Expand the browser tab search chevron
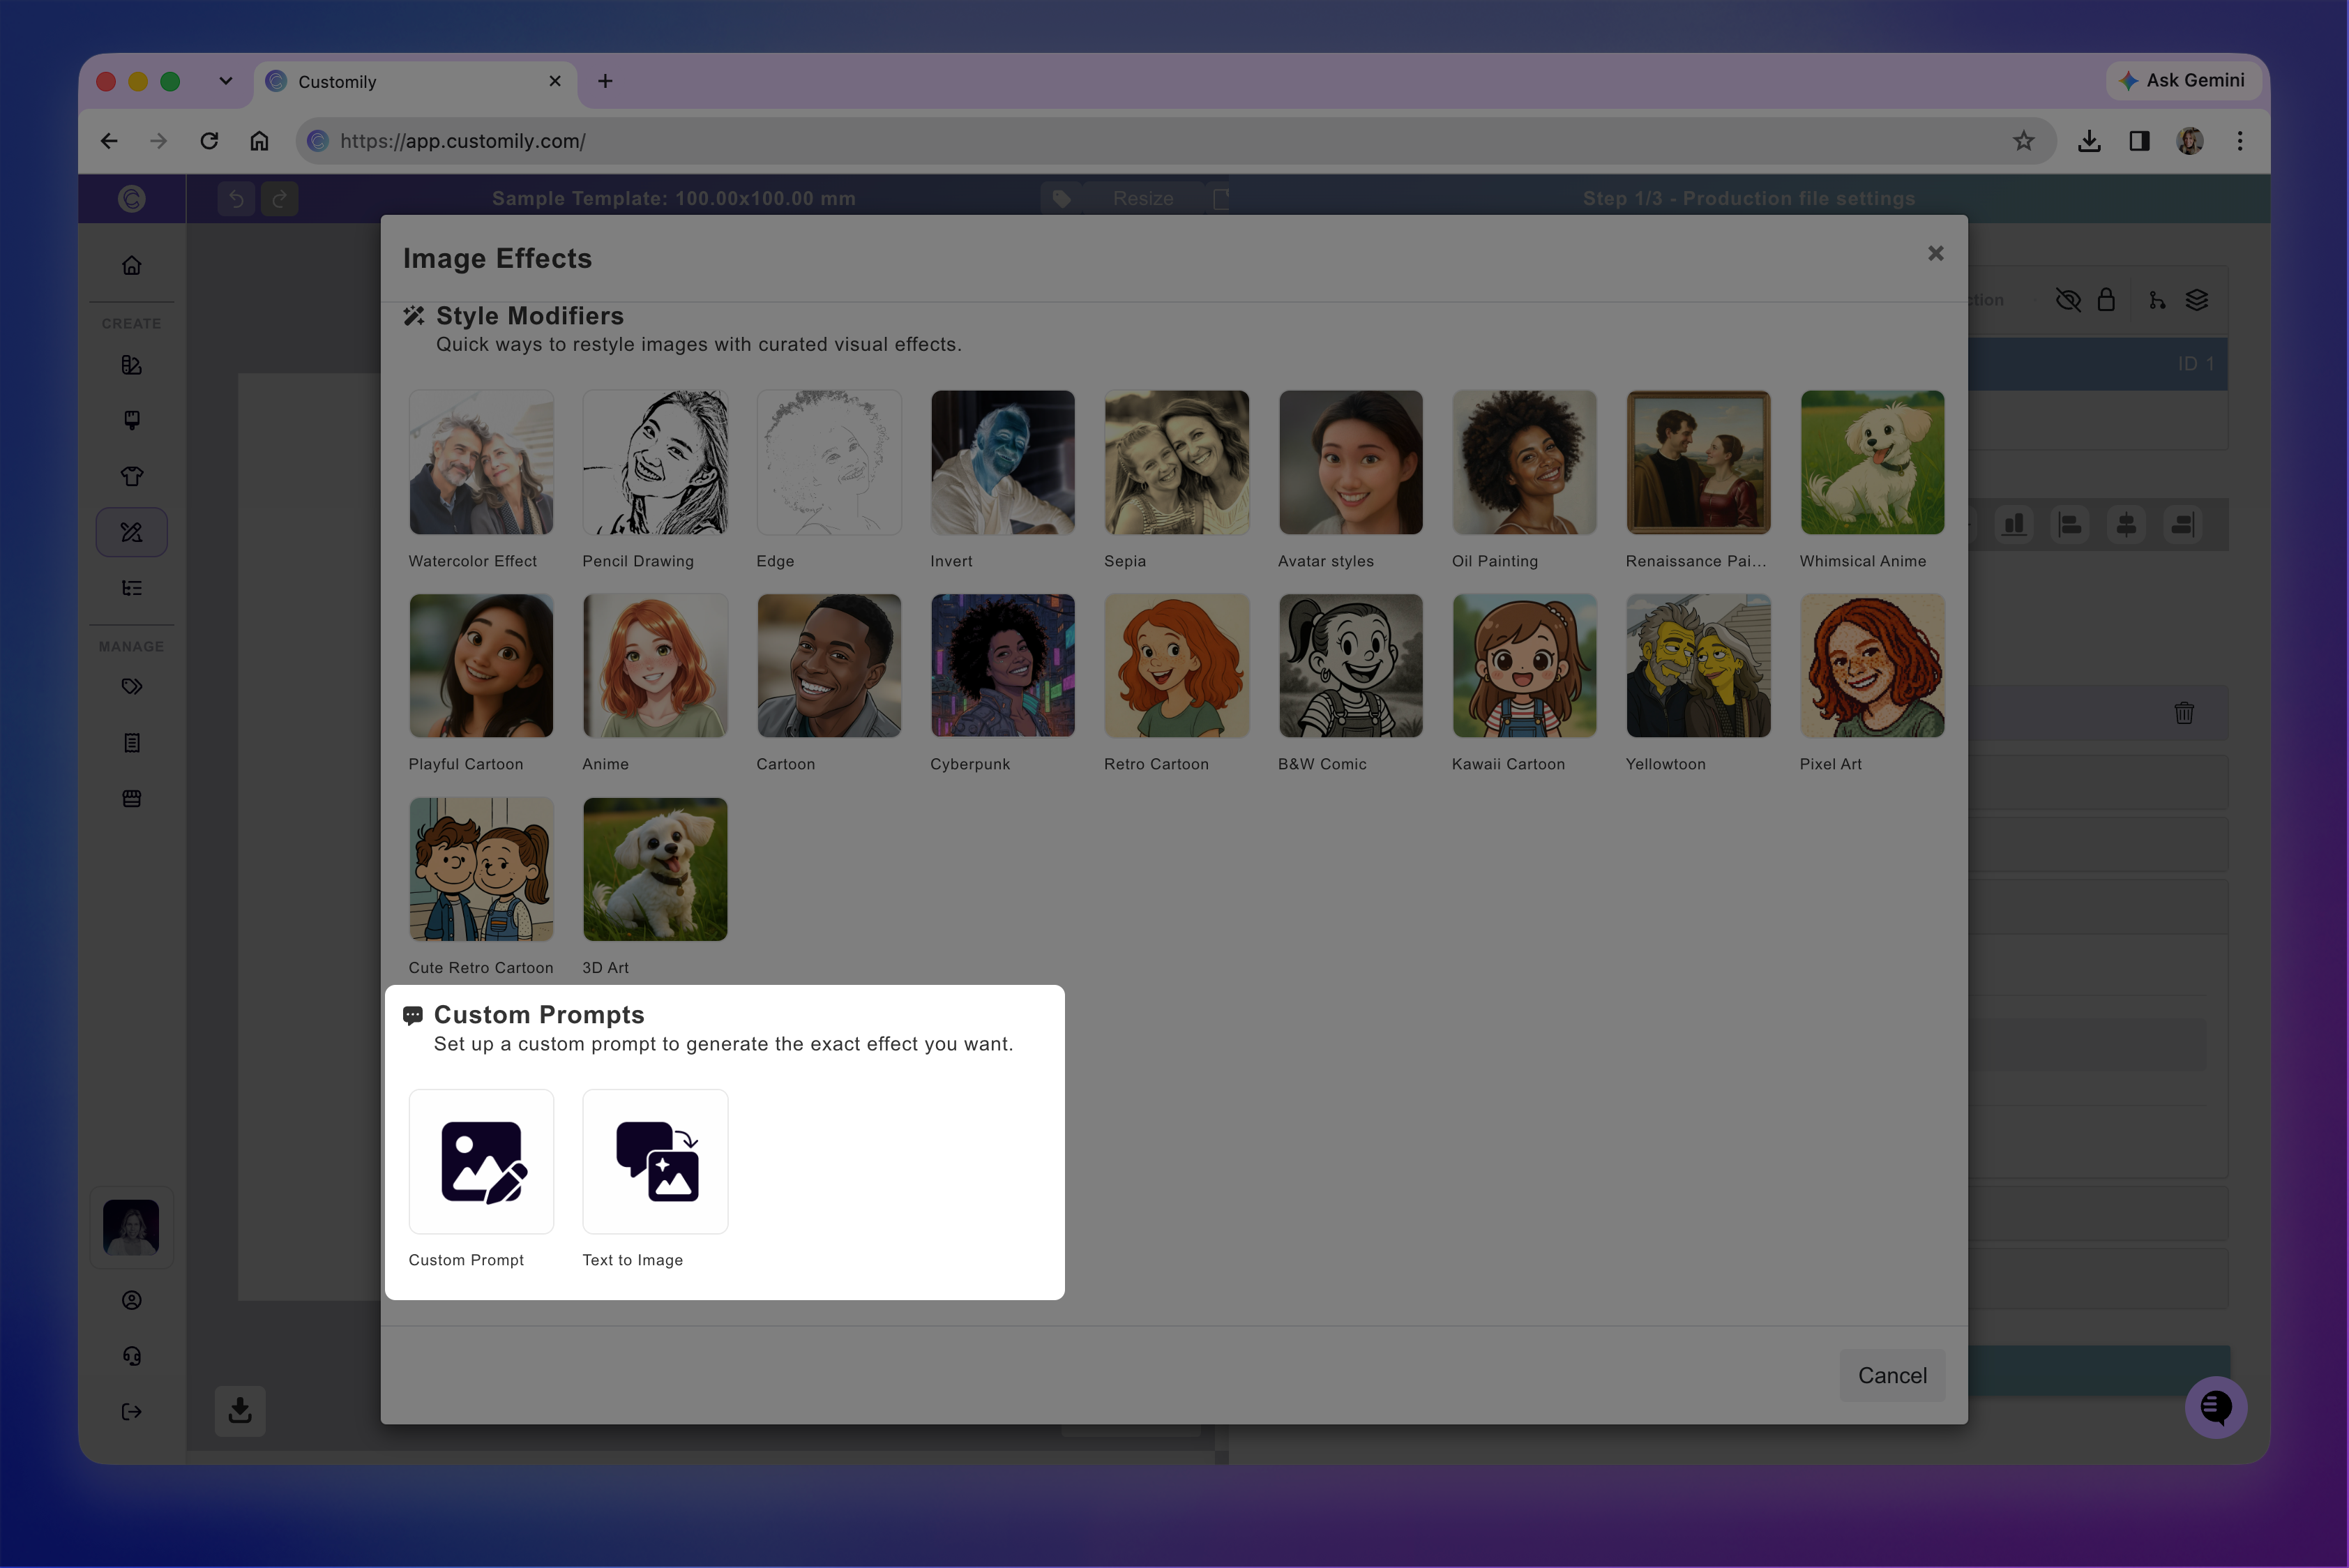Viewport: 2349px width, 1568px height. click(x=226, y=81)
